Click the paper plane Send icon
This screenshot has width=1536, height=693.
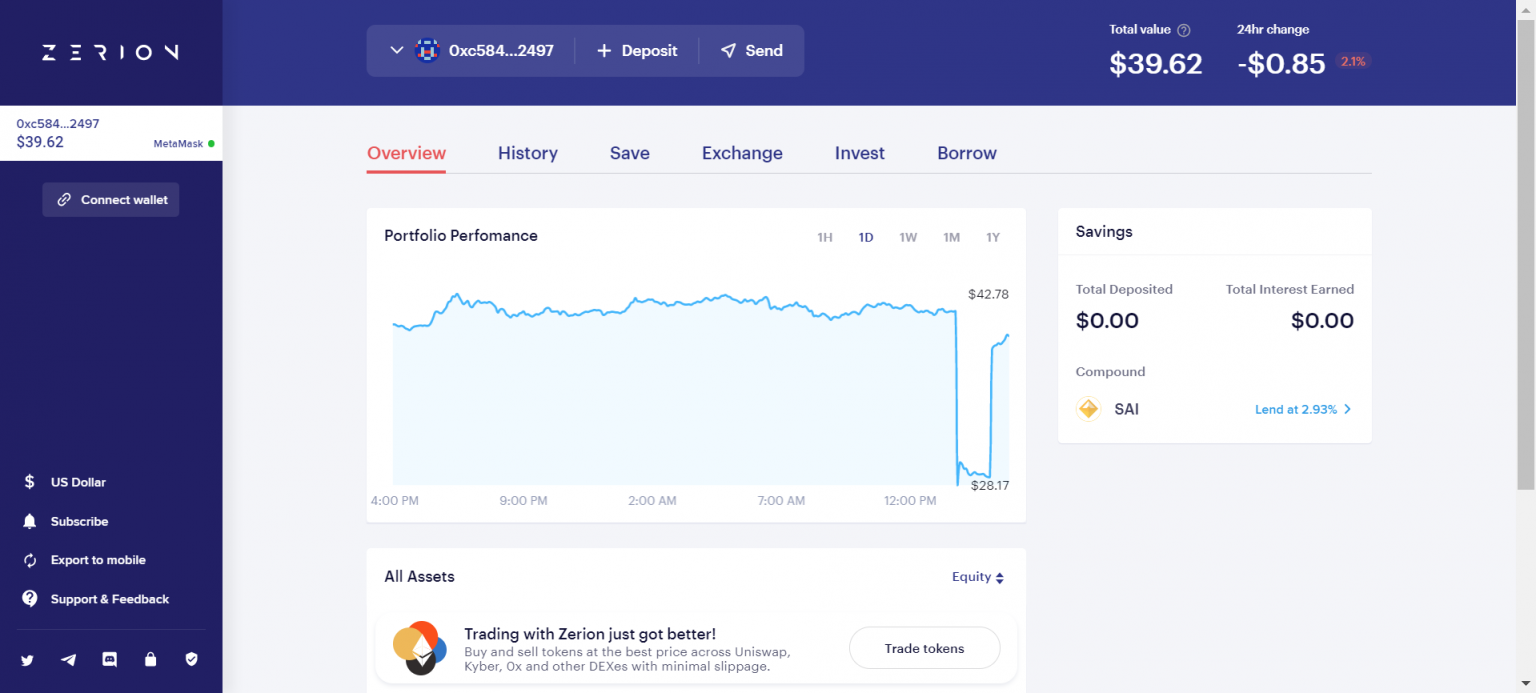click(728, 50)
